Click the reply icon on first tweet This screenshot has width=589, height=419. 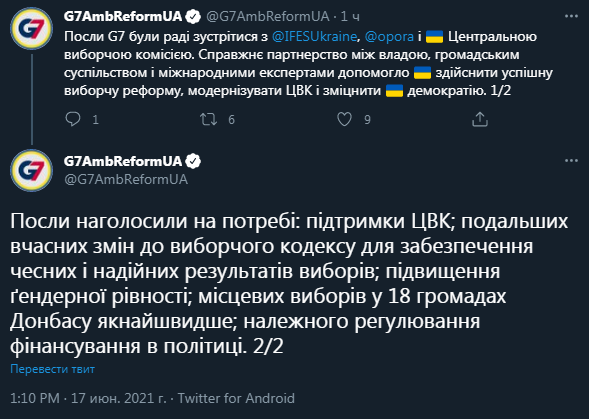pyautogui.click(x=73, y=119)
